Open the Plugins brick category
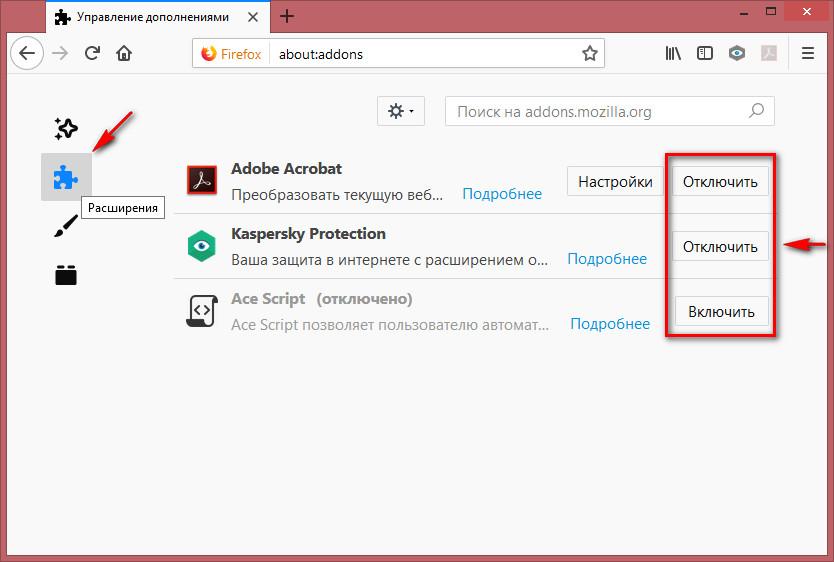The image size is (834, 562). 66,275
